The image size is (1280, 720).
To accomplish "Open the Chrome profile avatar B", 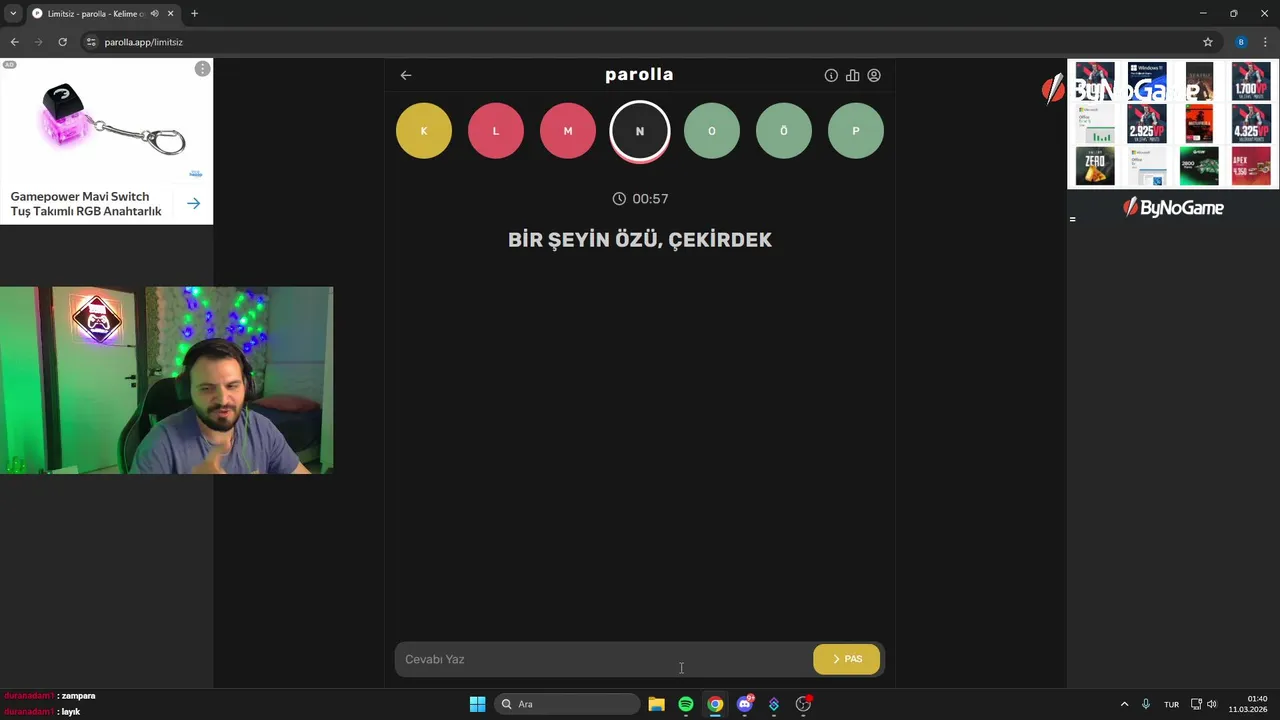I will pyautogui.click(x=1241, y=42).
